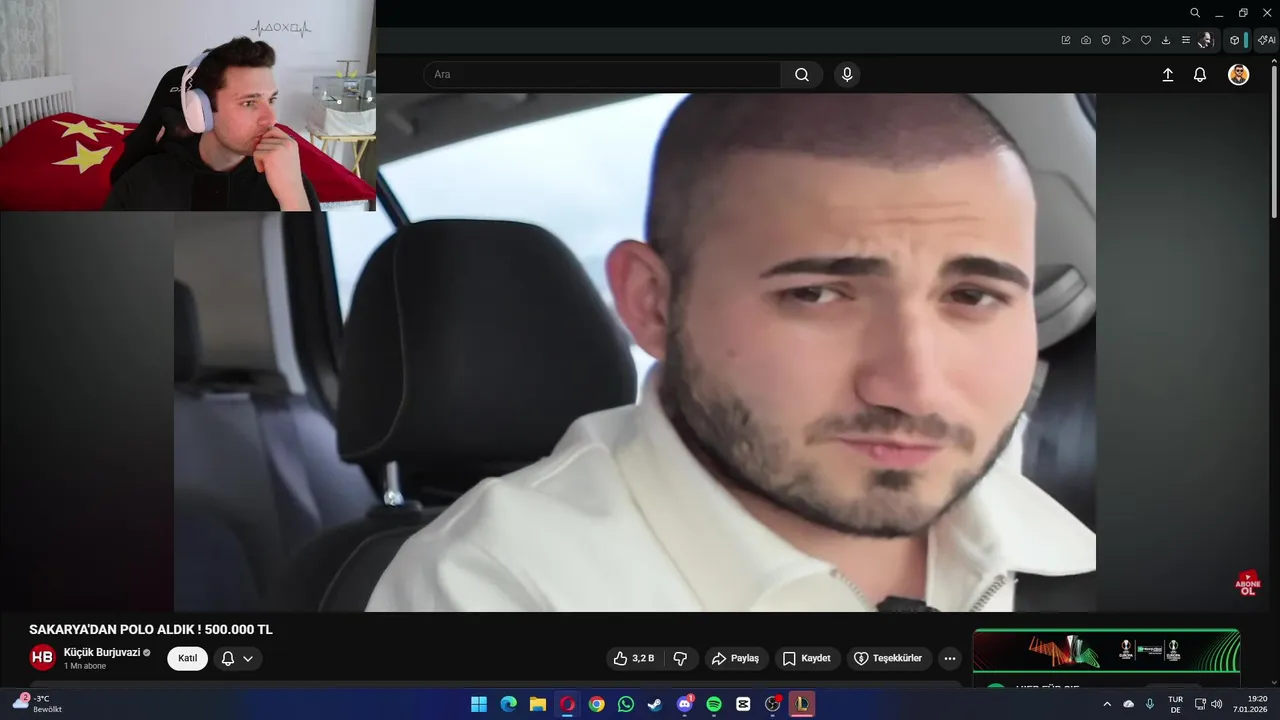
Task: Take a snapshot with camera icon
Action: pyautogui.click(x=1086, y=40)
